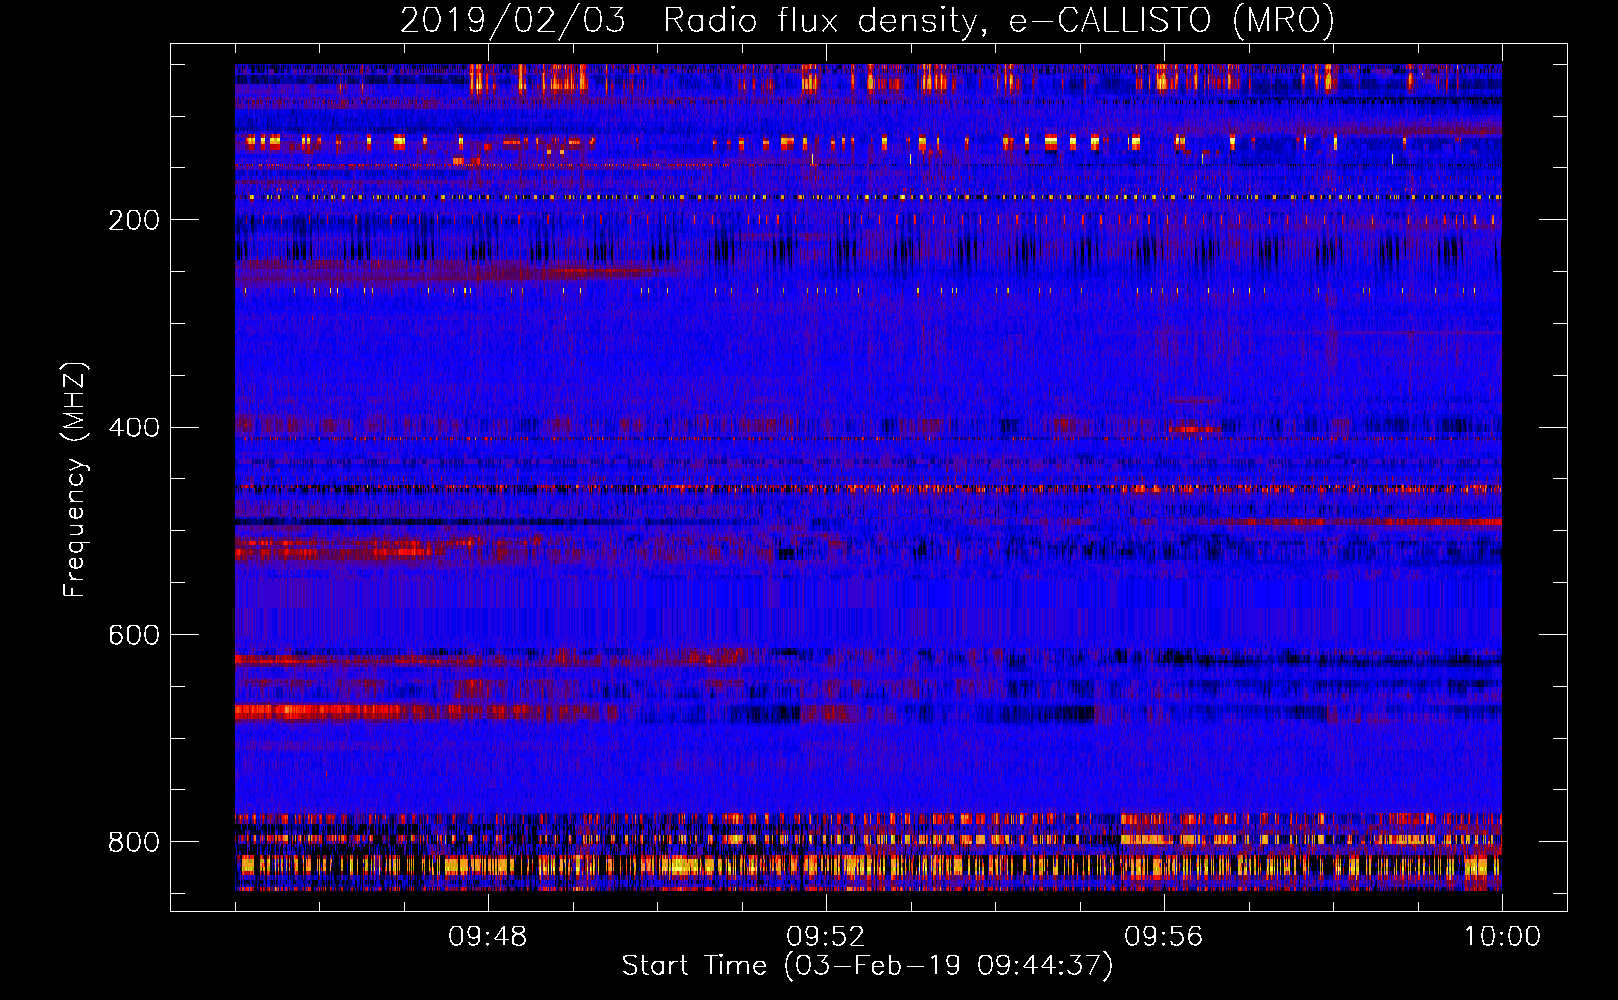Screen dimensions: 1618x1000
Task: Click the 09:56 time tick label
Action: pos(1164,937)
